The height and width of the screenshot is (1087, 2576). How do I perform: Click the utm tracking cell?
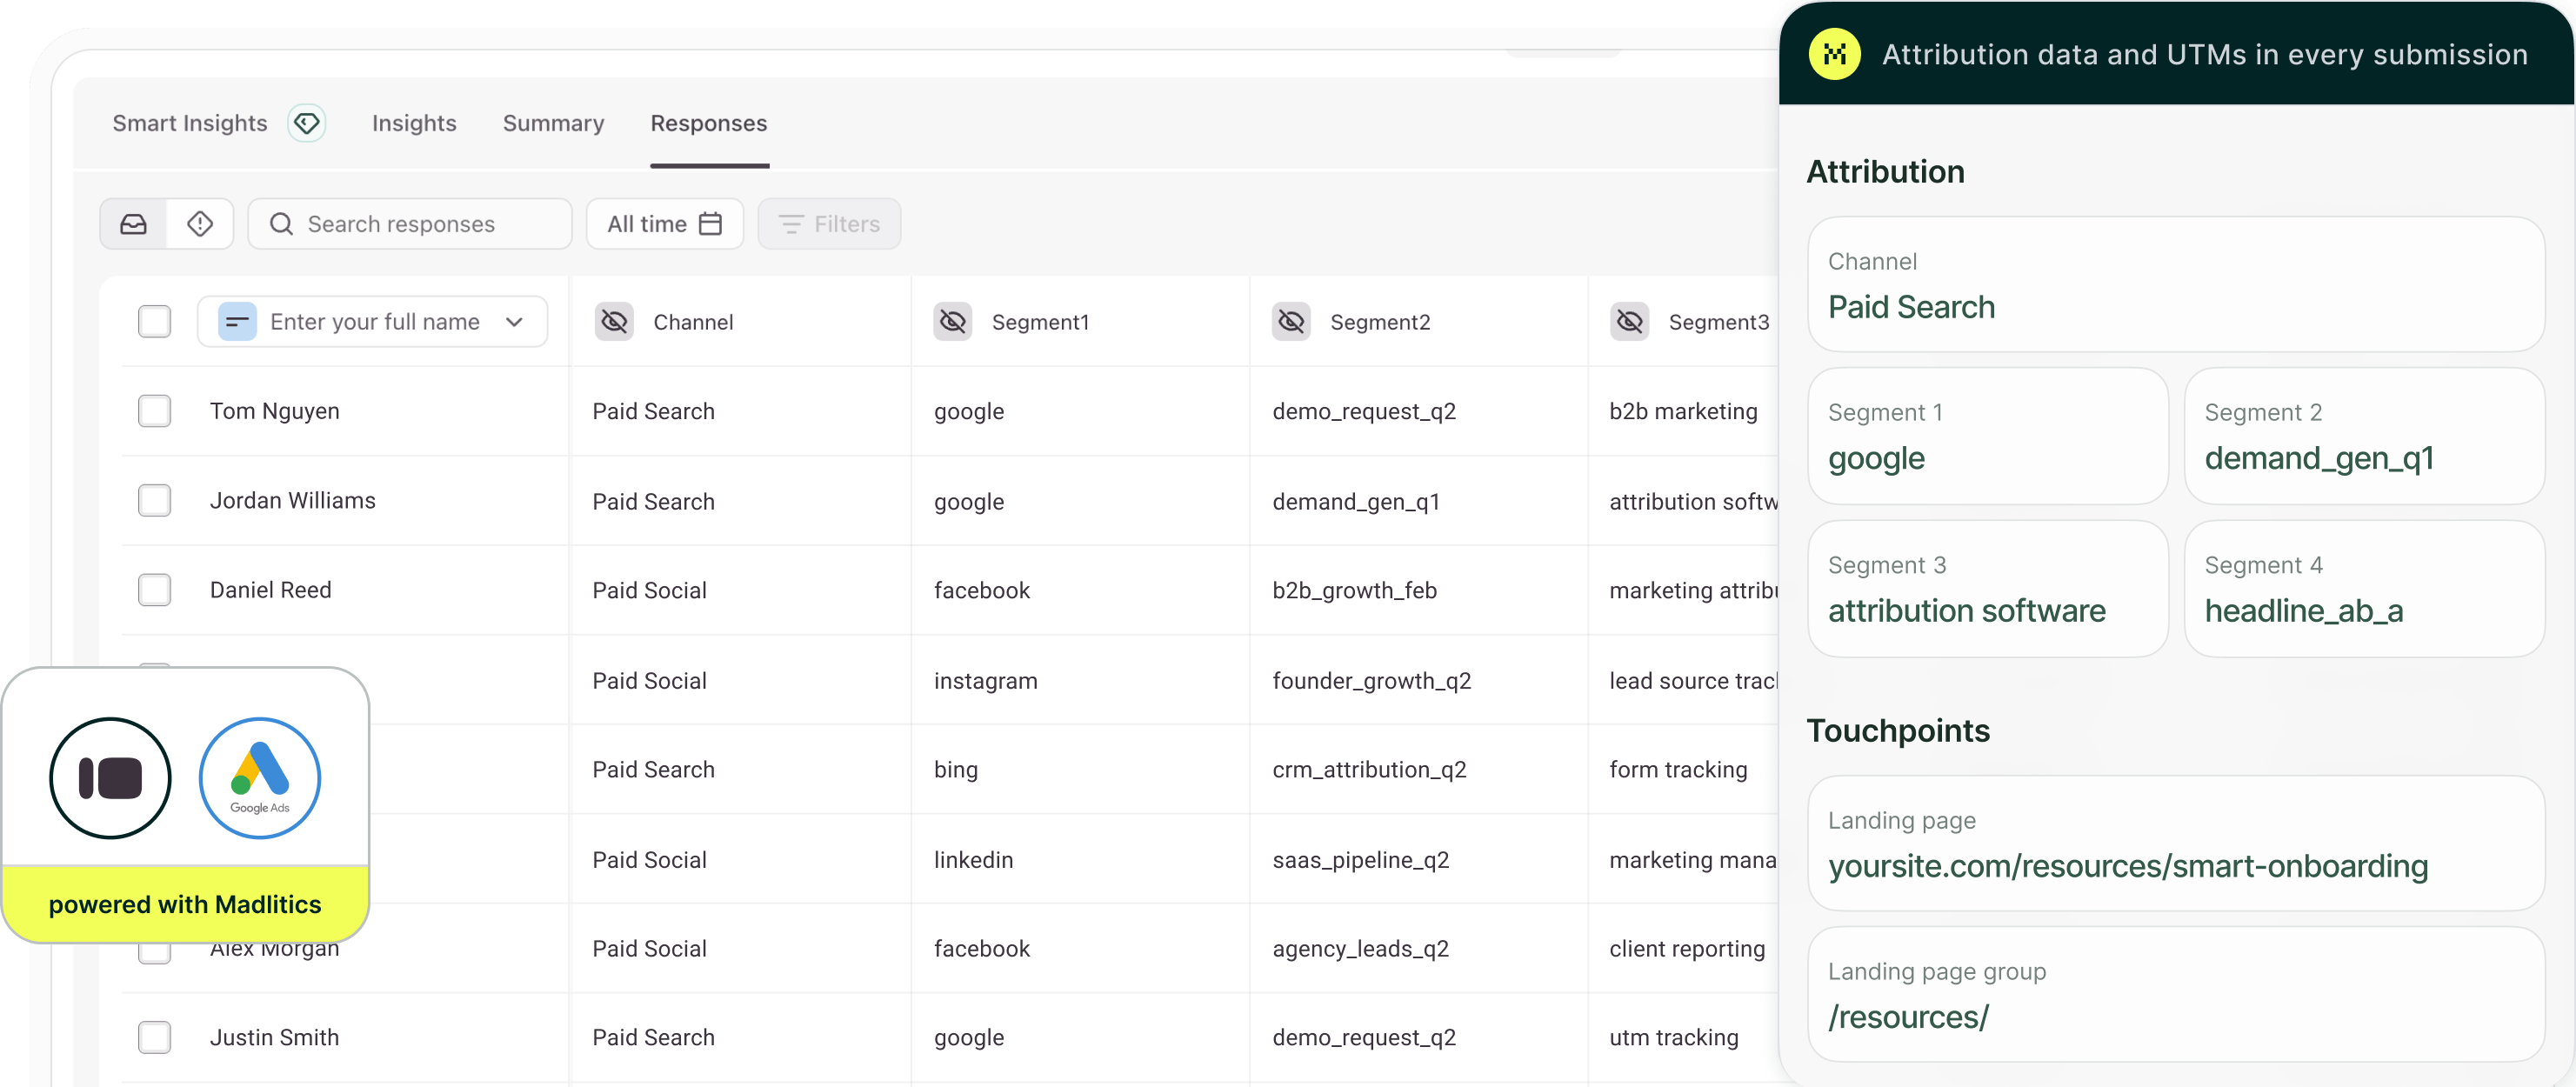click(1674, 1038)
